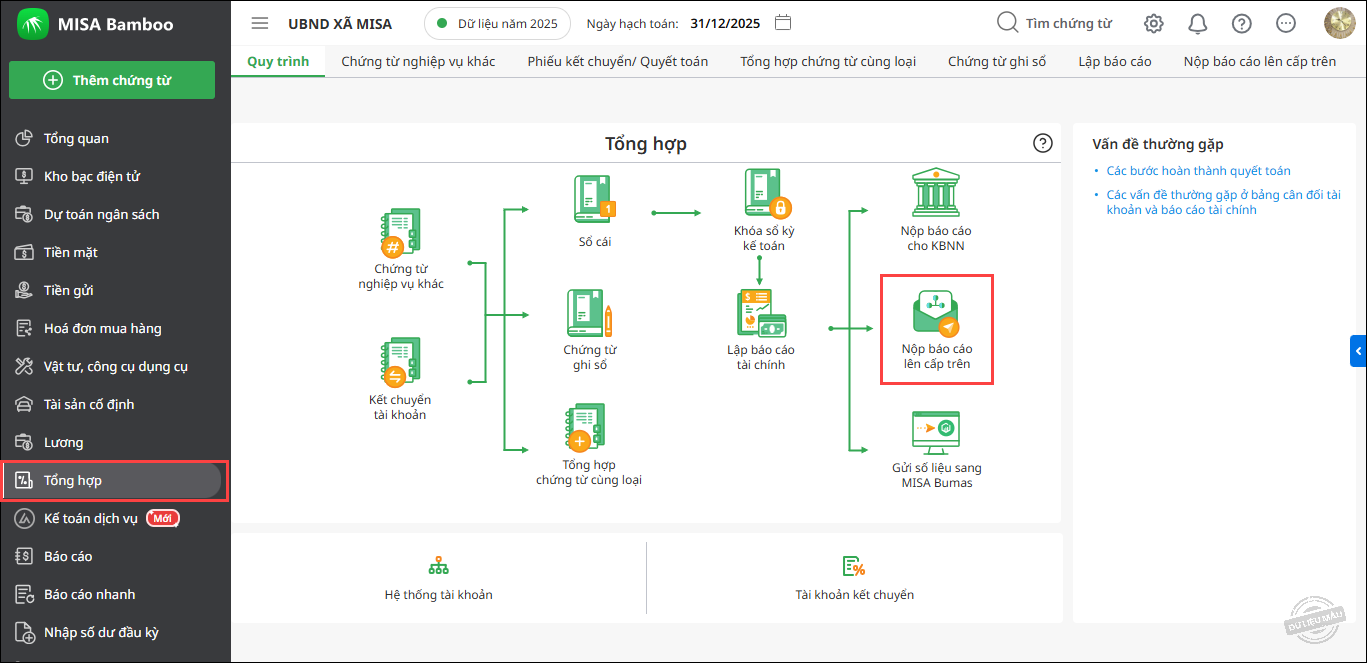Switch to the Quy trình tab
The width and height of the screenshot is (1367, 663).
278,61
